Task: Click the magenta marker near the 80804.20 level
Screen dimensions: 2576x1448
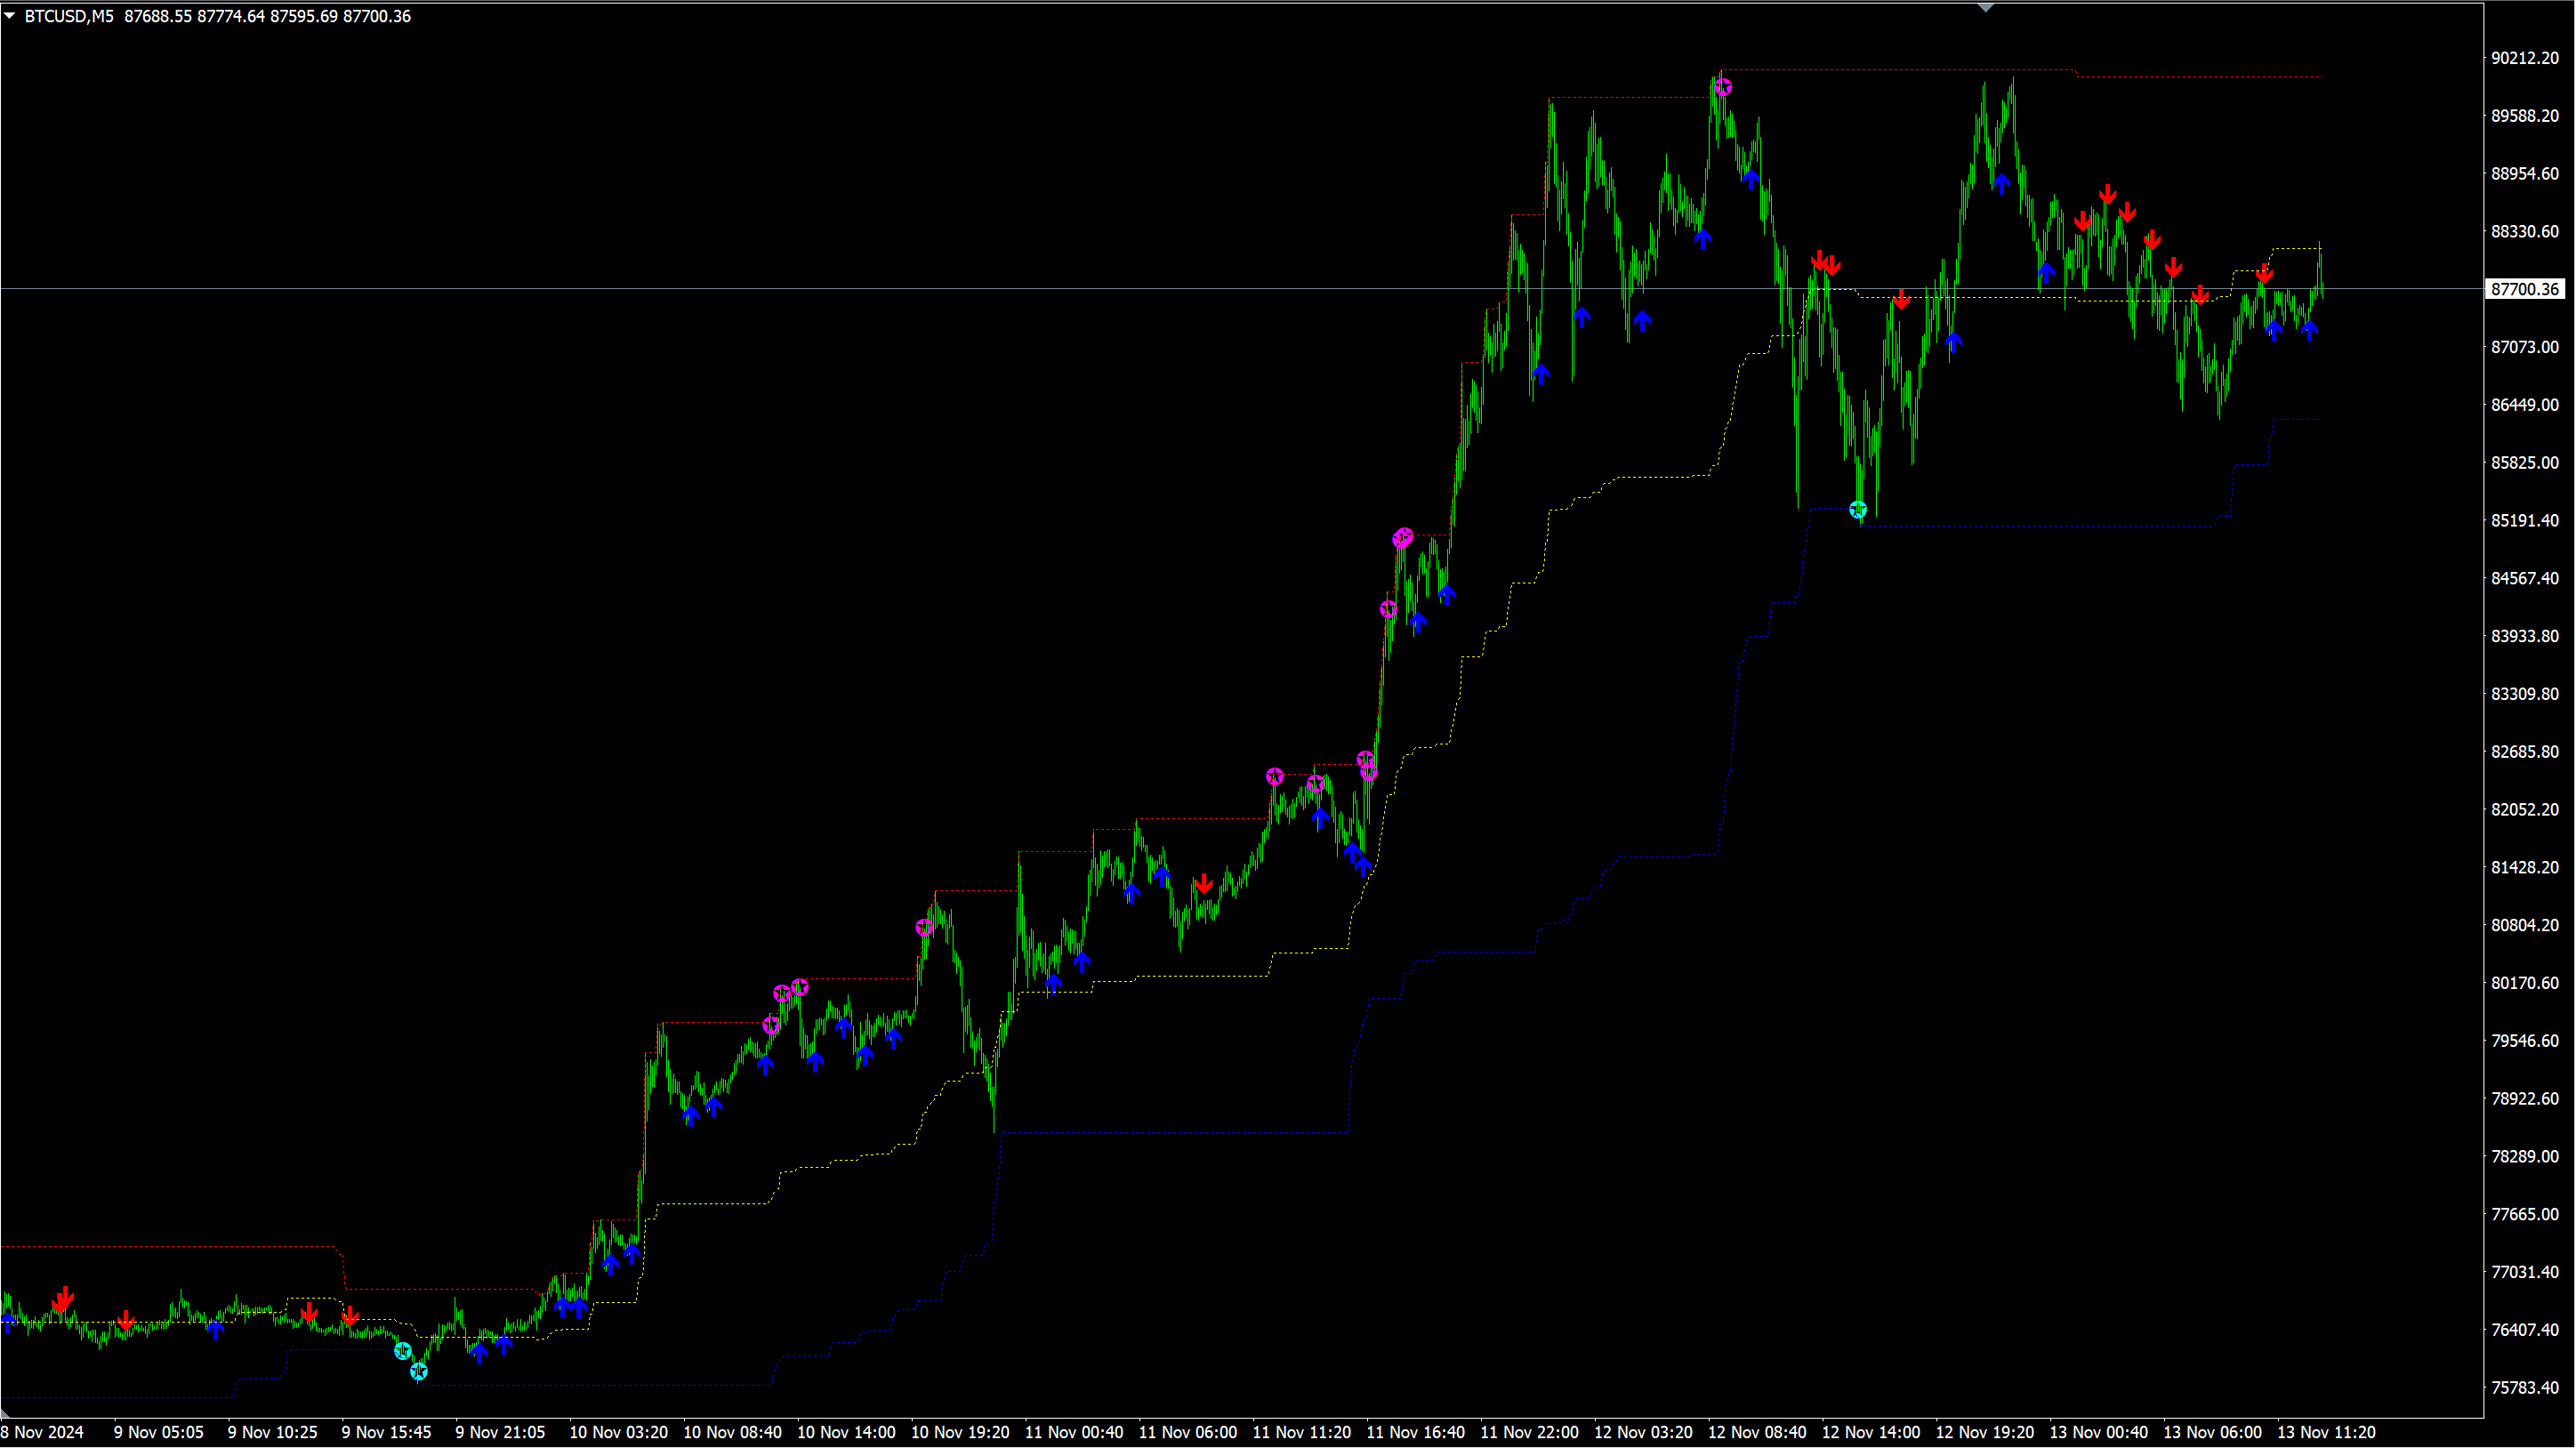Action: pyautogui.click(x=925, y=928)
